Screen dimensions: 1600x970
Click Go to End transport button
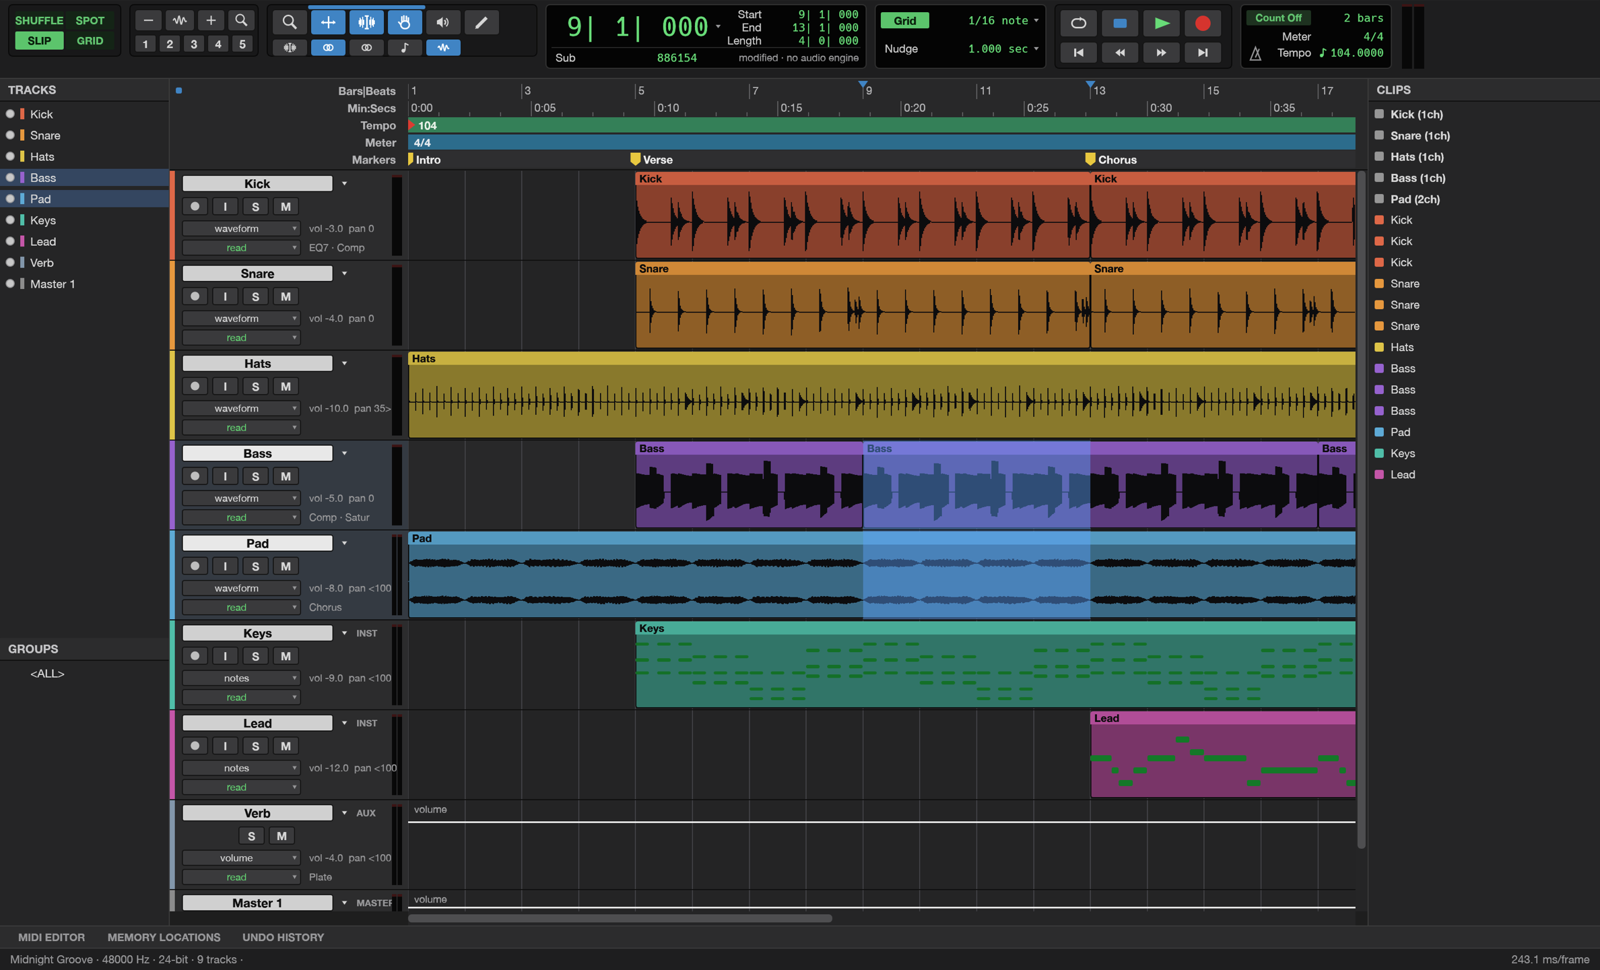pos(1203,52)
